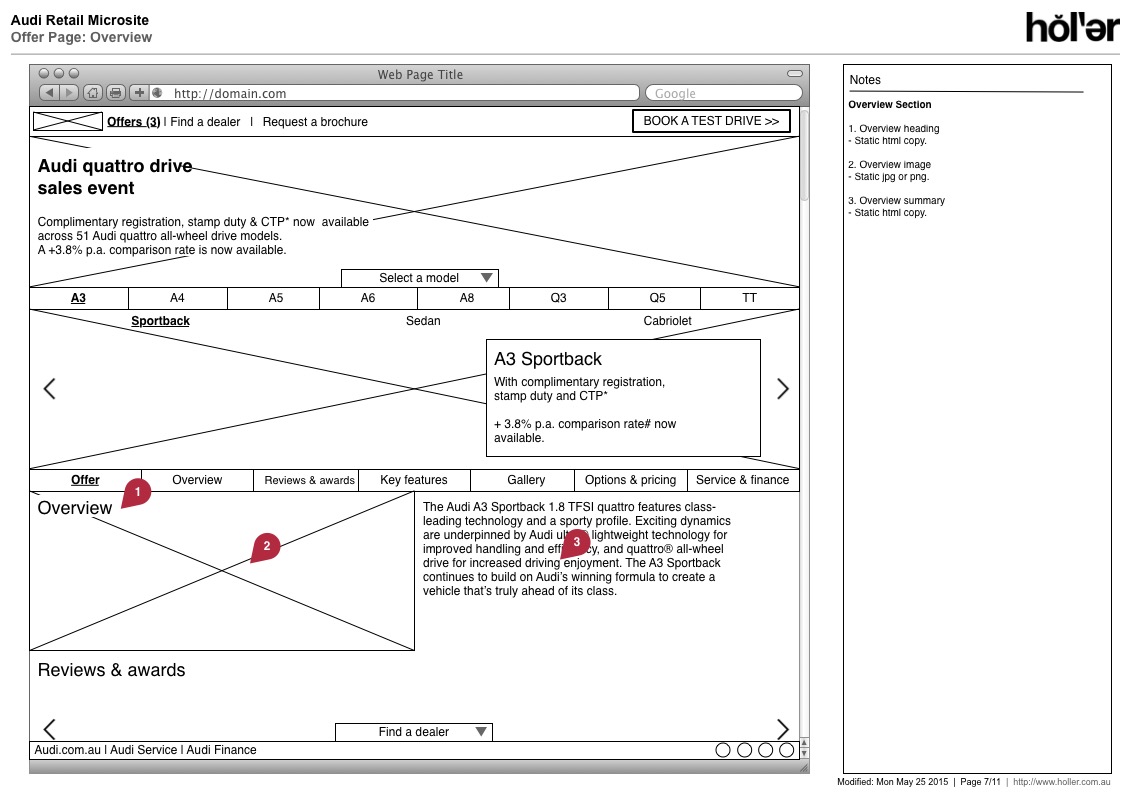Image resolution: width=1132 pixels, height=806 pixels.
Task: Open the Request a brochure link
Action: click(315, 121)
